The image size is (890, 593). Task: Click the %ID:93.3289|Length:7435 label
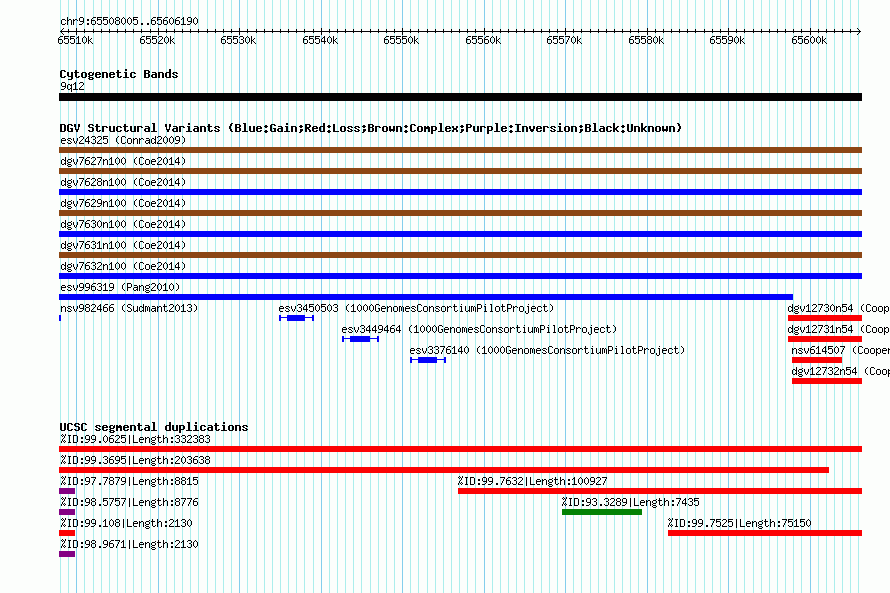click(631, 502)
